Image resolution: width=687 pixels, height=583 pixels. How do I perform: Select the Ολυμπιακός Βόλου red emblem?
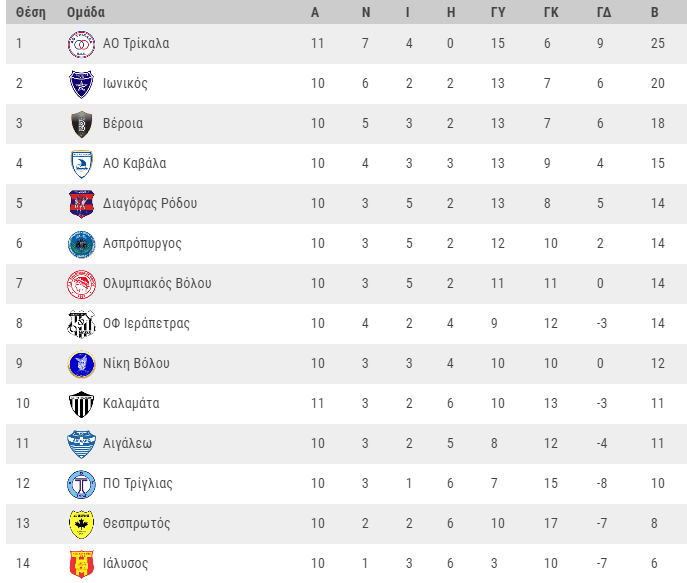click(81, 284)
